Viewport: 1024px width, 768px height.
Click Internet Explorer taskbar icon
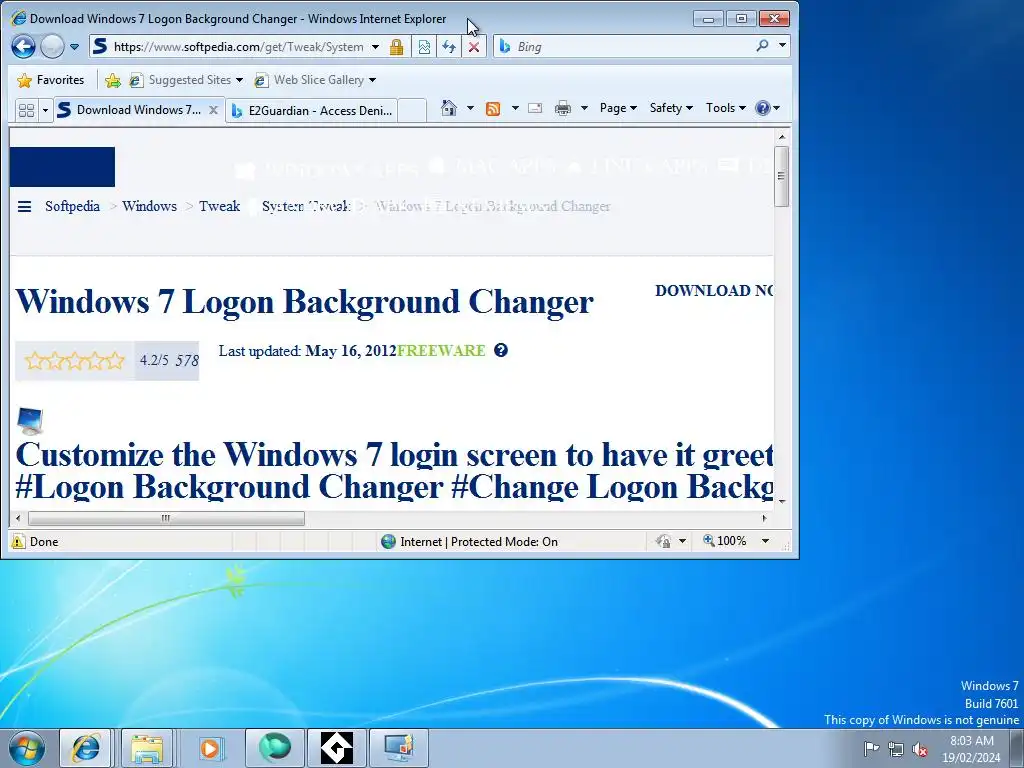pos(85,748)
